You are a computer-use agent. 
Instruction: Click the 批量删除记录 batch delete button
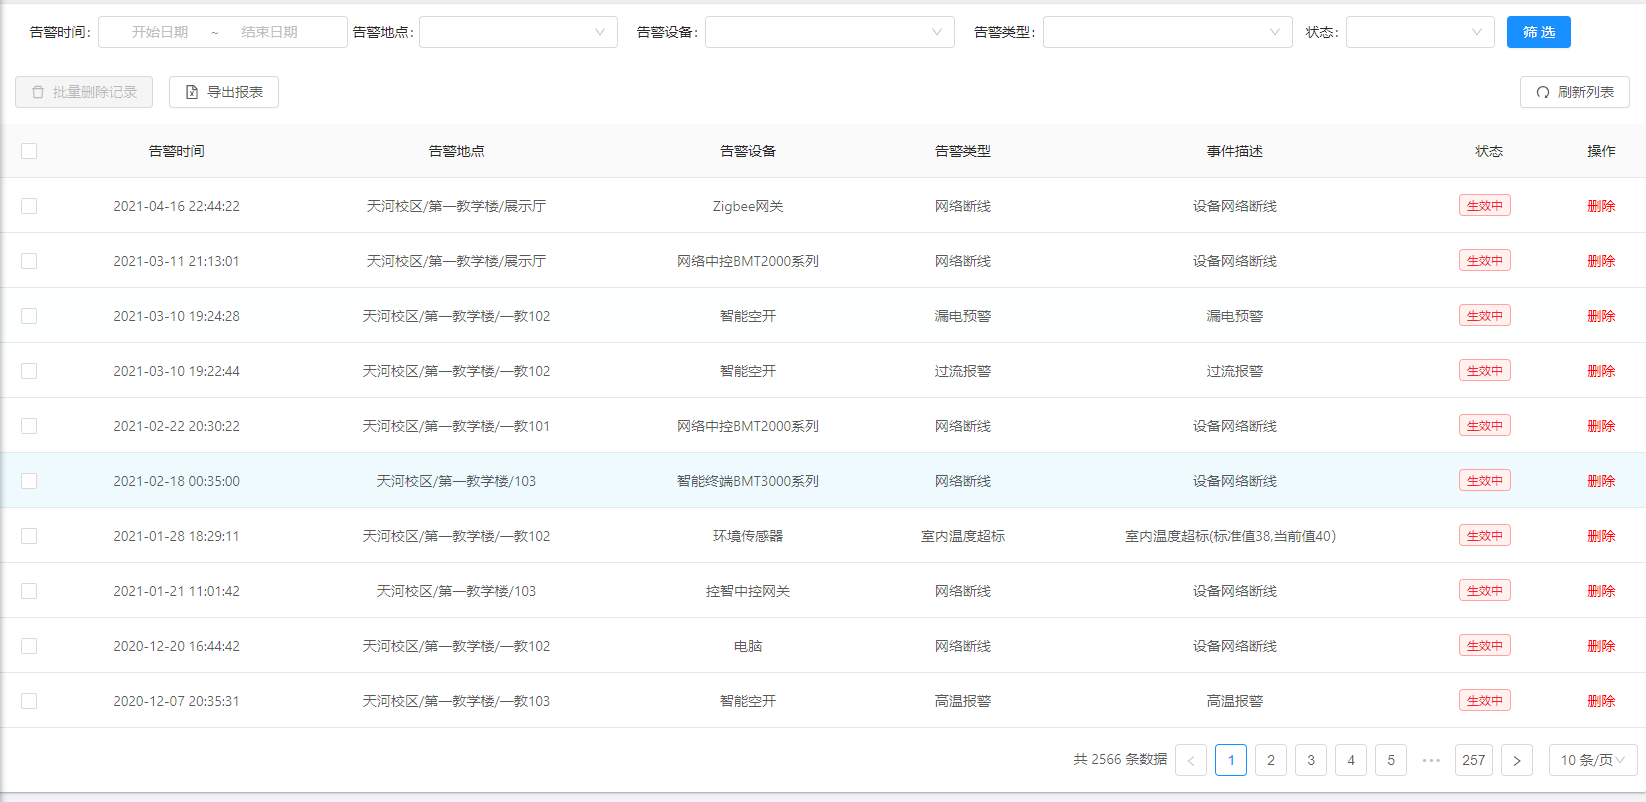(x=84, y=92)
